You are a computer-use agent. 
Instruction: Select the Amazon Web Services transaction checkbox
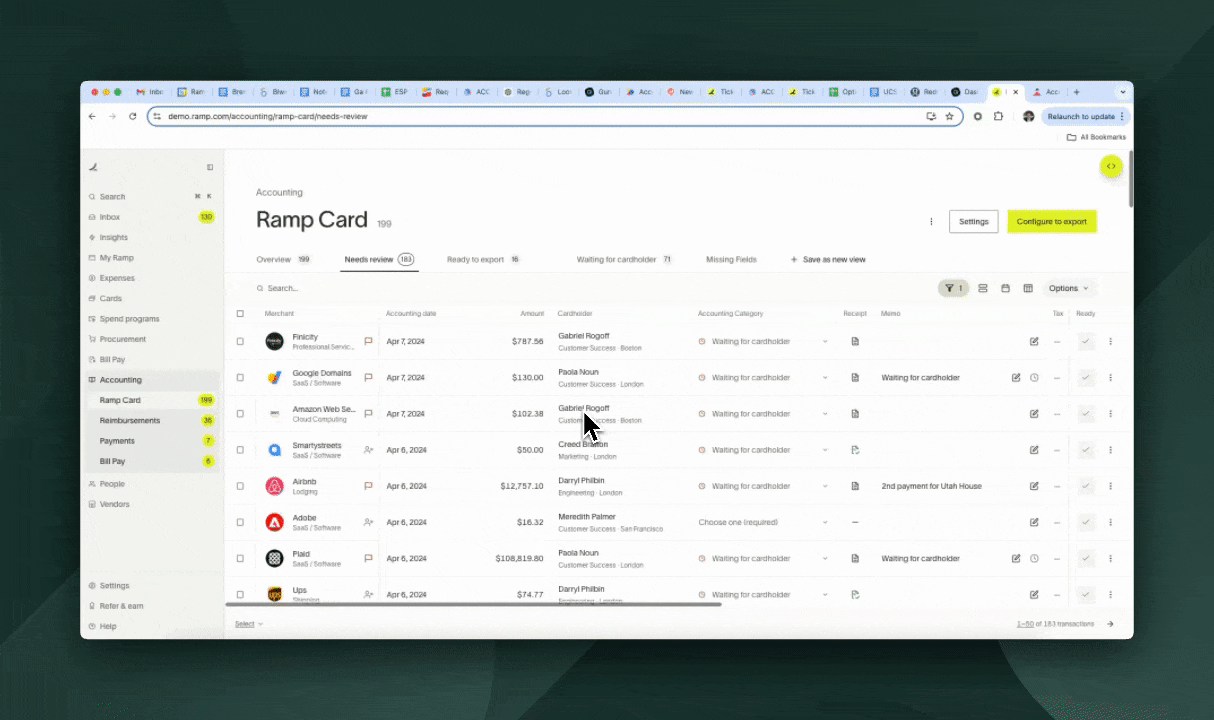click(240, 413)
